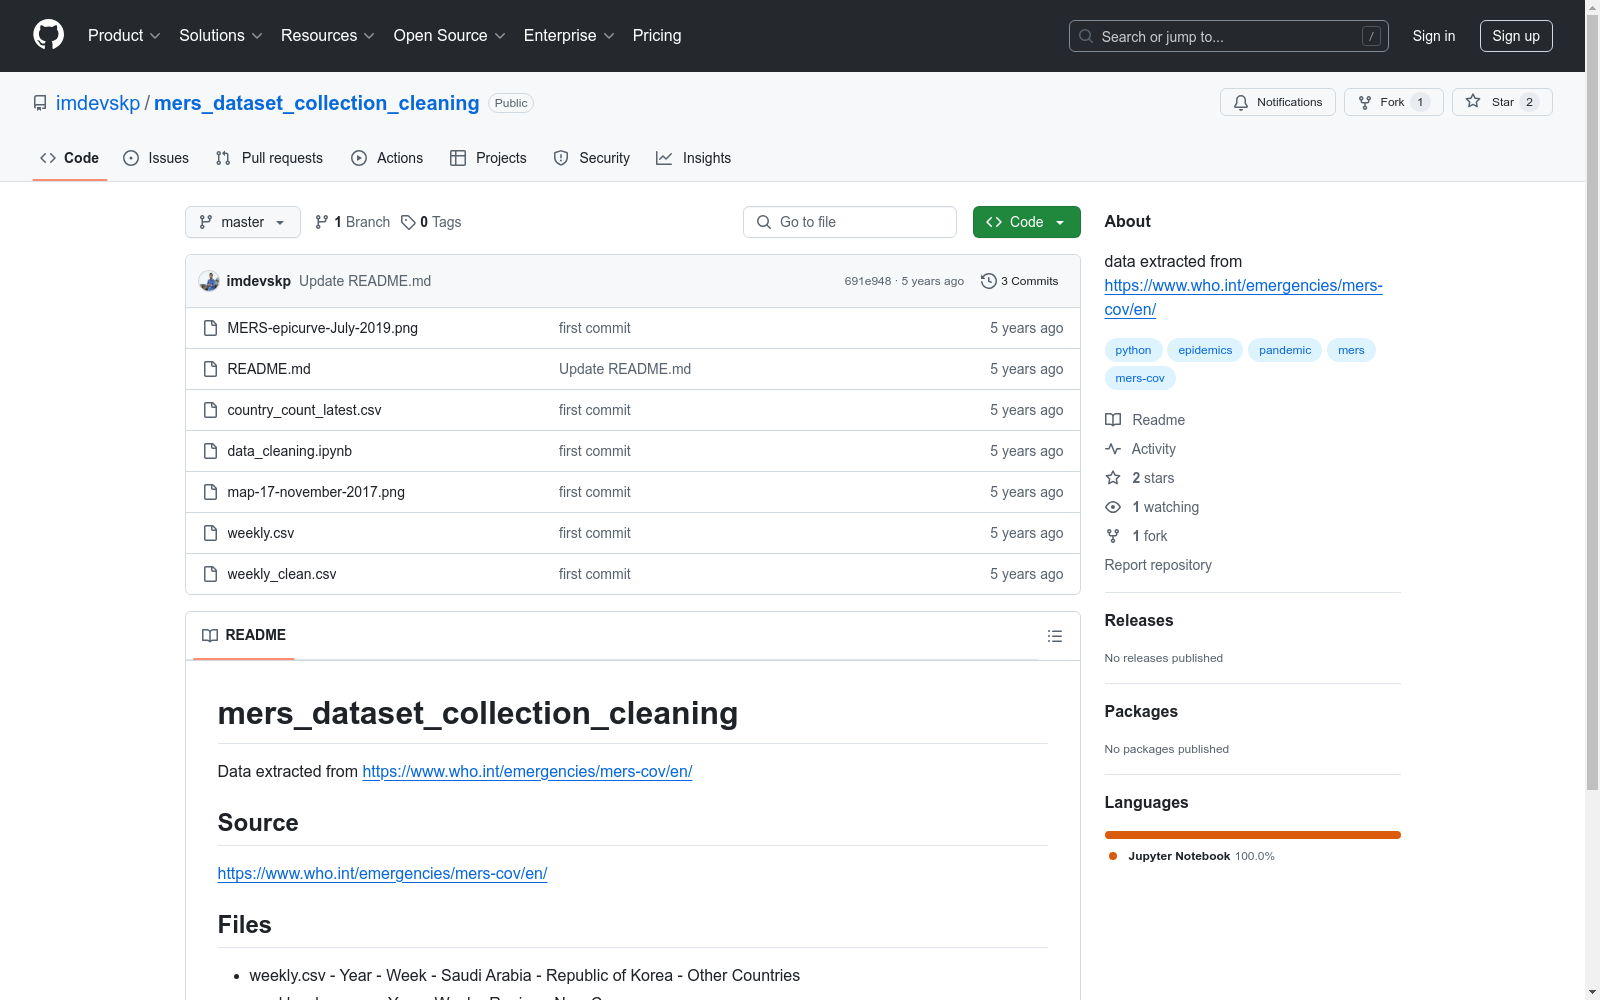Expand the Enterprise menu

pyautogui.click(x=570, y=35)
